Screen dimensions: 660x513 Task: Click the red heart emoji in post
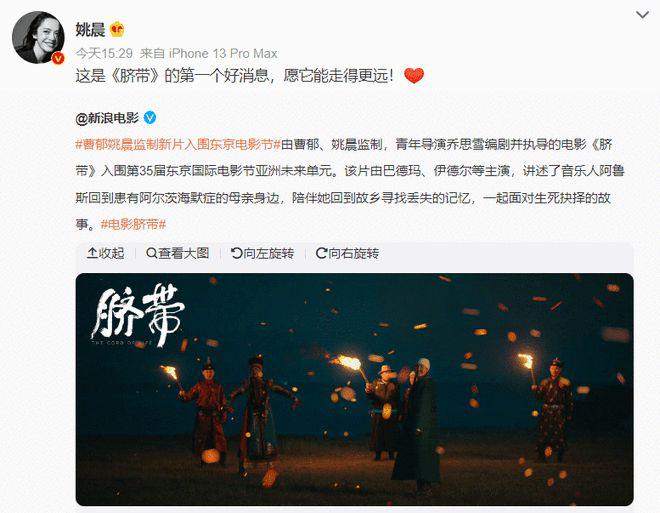point(414,76)
